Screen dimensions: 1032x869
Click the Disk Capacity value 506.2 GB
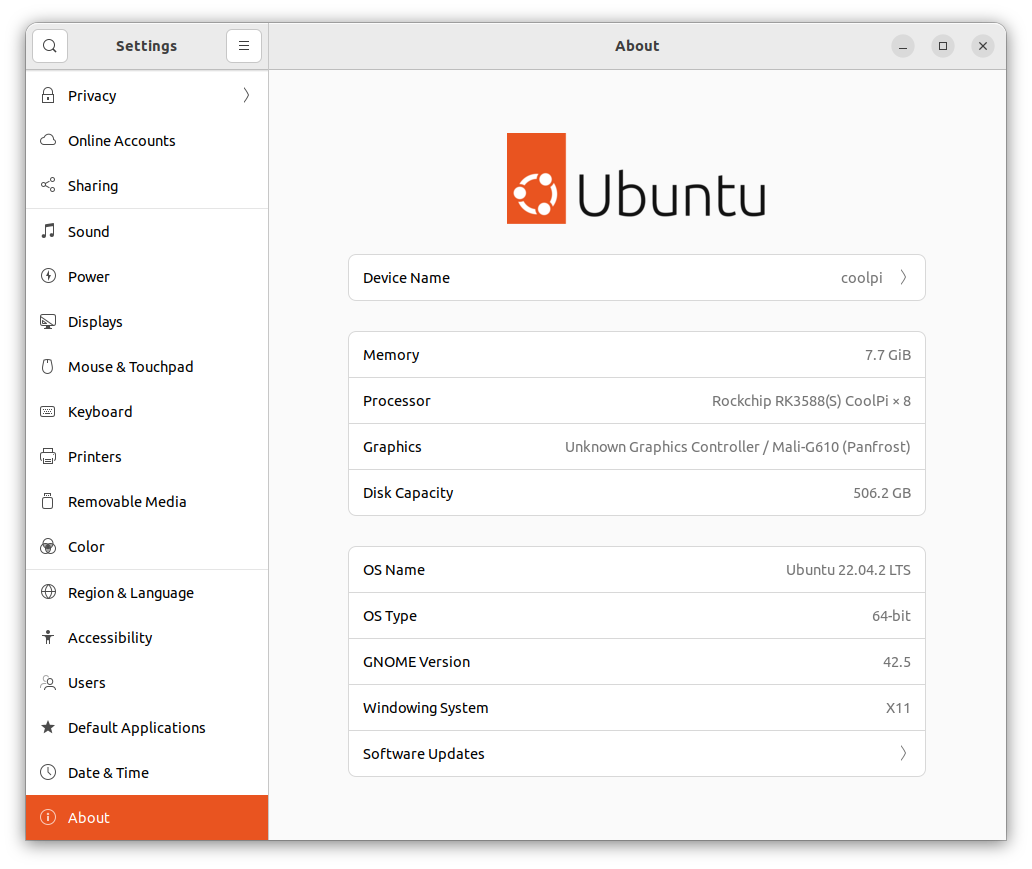tap(882, 493)
